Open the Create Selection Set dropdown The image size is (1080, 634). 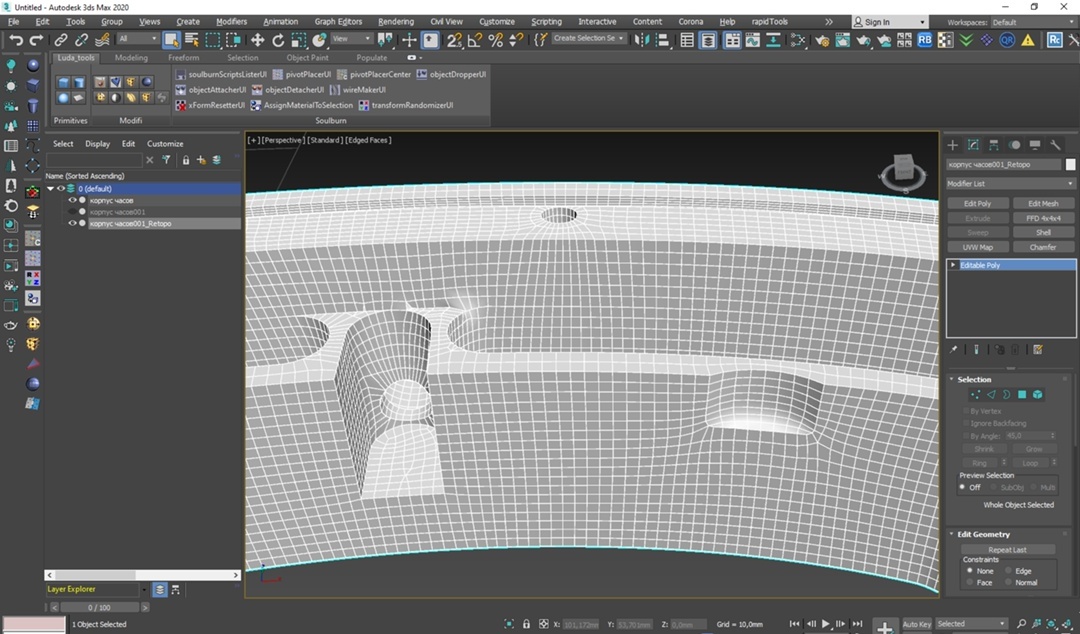point(589,39)
